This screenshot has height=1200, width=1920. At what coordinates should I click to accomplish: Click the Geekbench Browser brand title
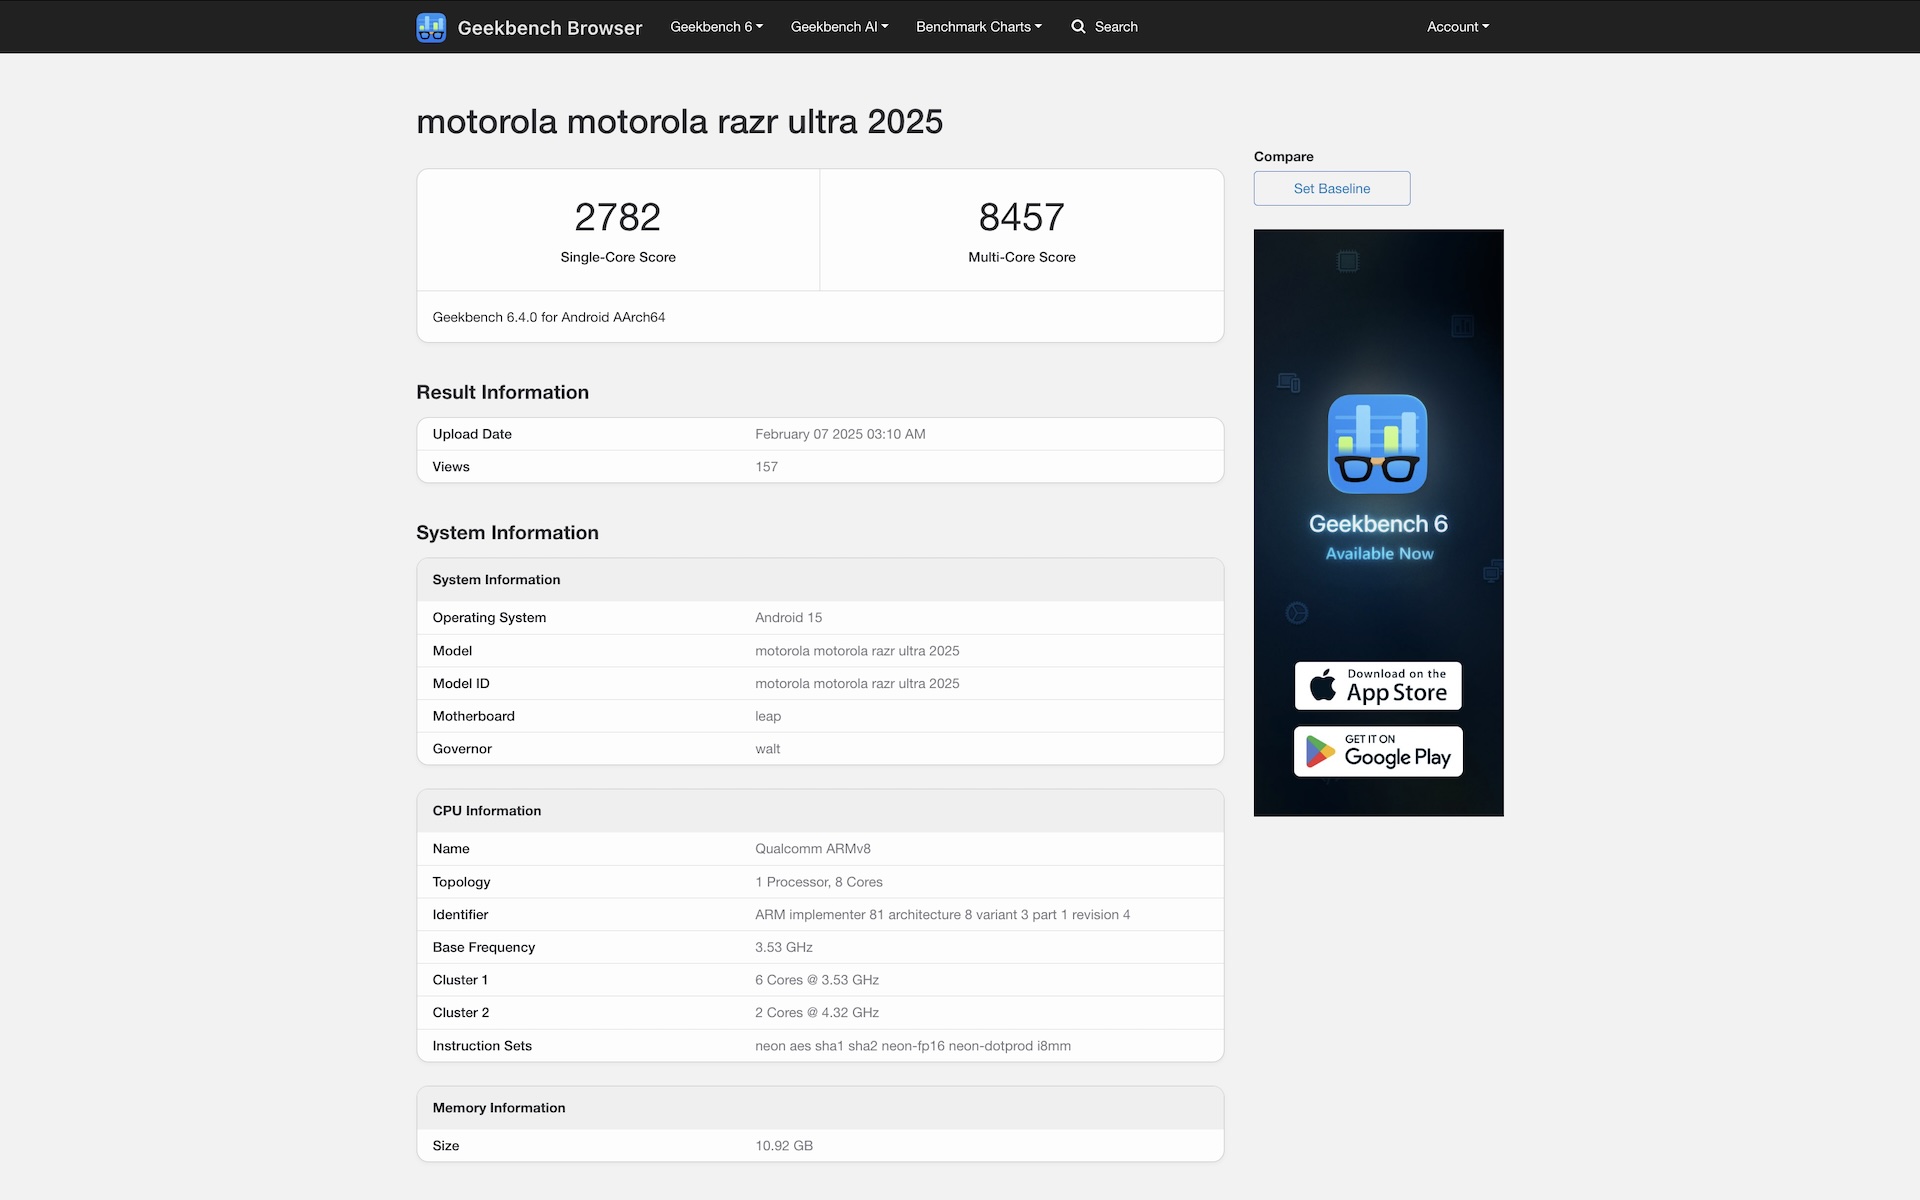[x=549, y=28]
